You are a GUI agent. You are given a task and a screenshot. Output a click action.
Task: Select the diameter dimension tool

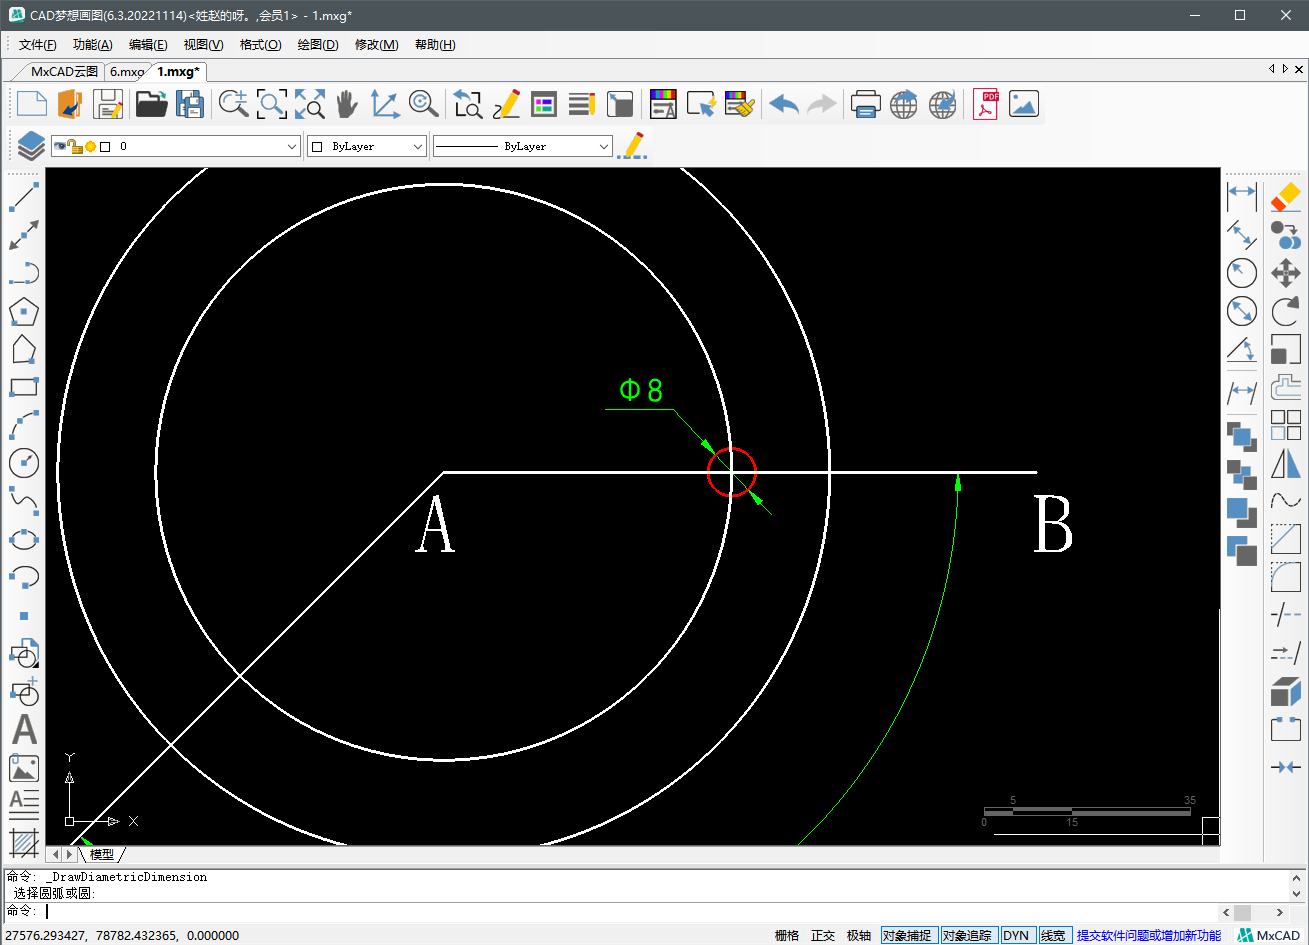tap(1242, 311)
